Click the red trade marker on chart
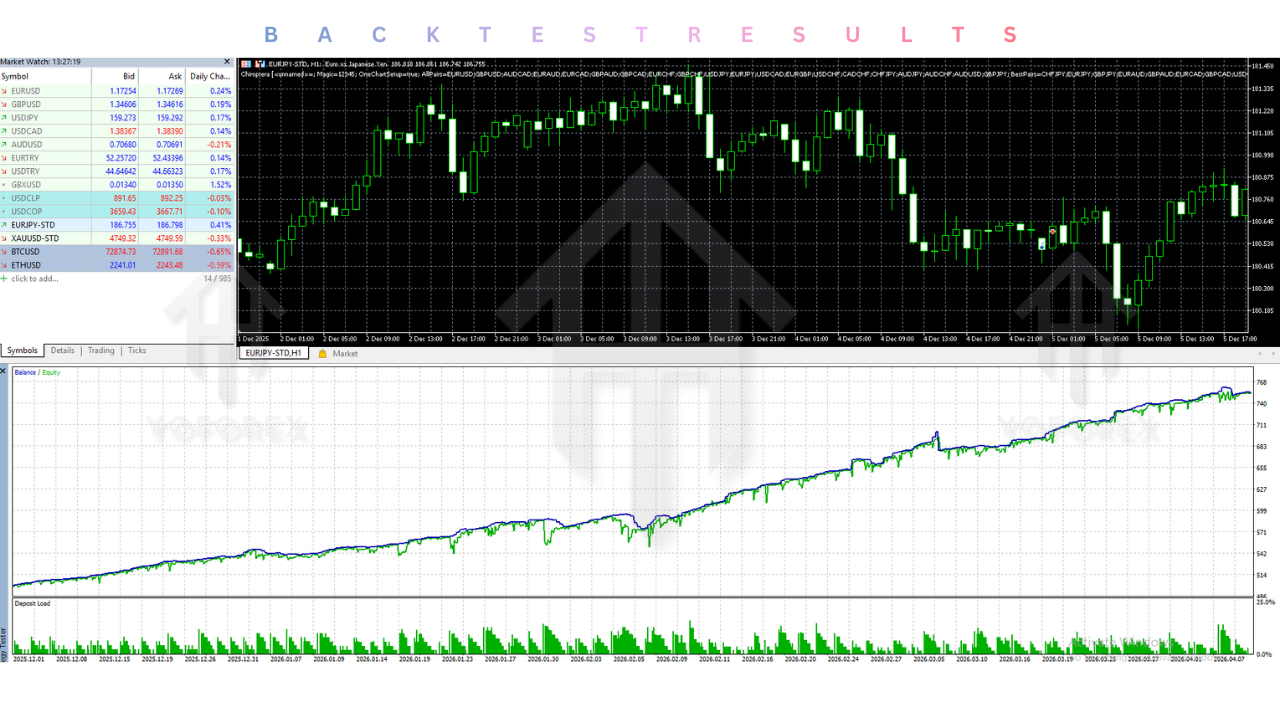This screenshot has width=1280, height=720. [x=1052, y=231]
